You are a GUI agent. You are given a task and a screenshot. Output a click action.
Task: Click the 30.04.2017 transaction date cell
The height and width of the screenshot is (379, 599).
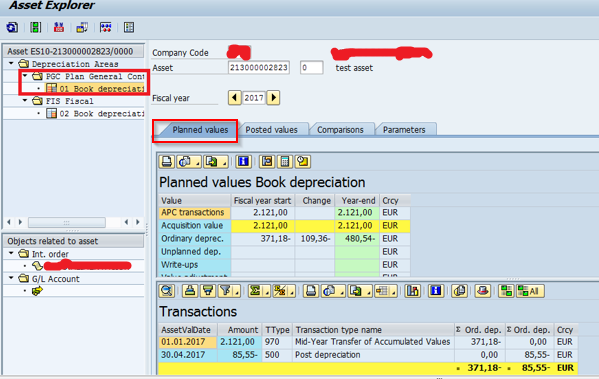pyautogui.click(x=188, y=355)
